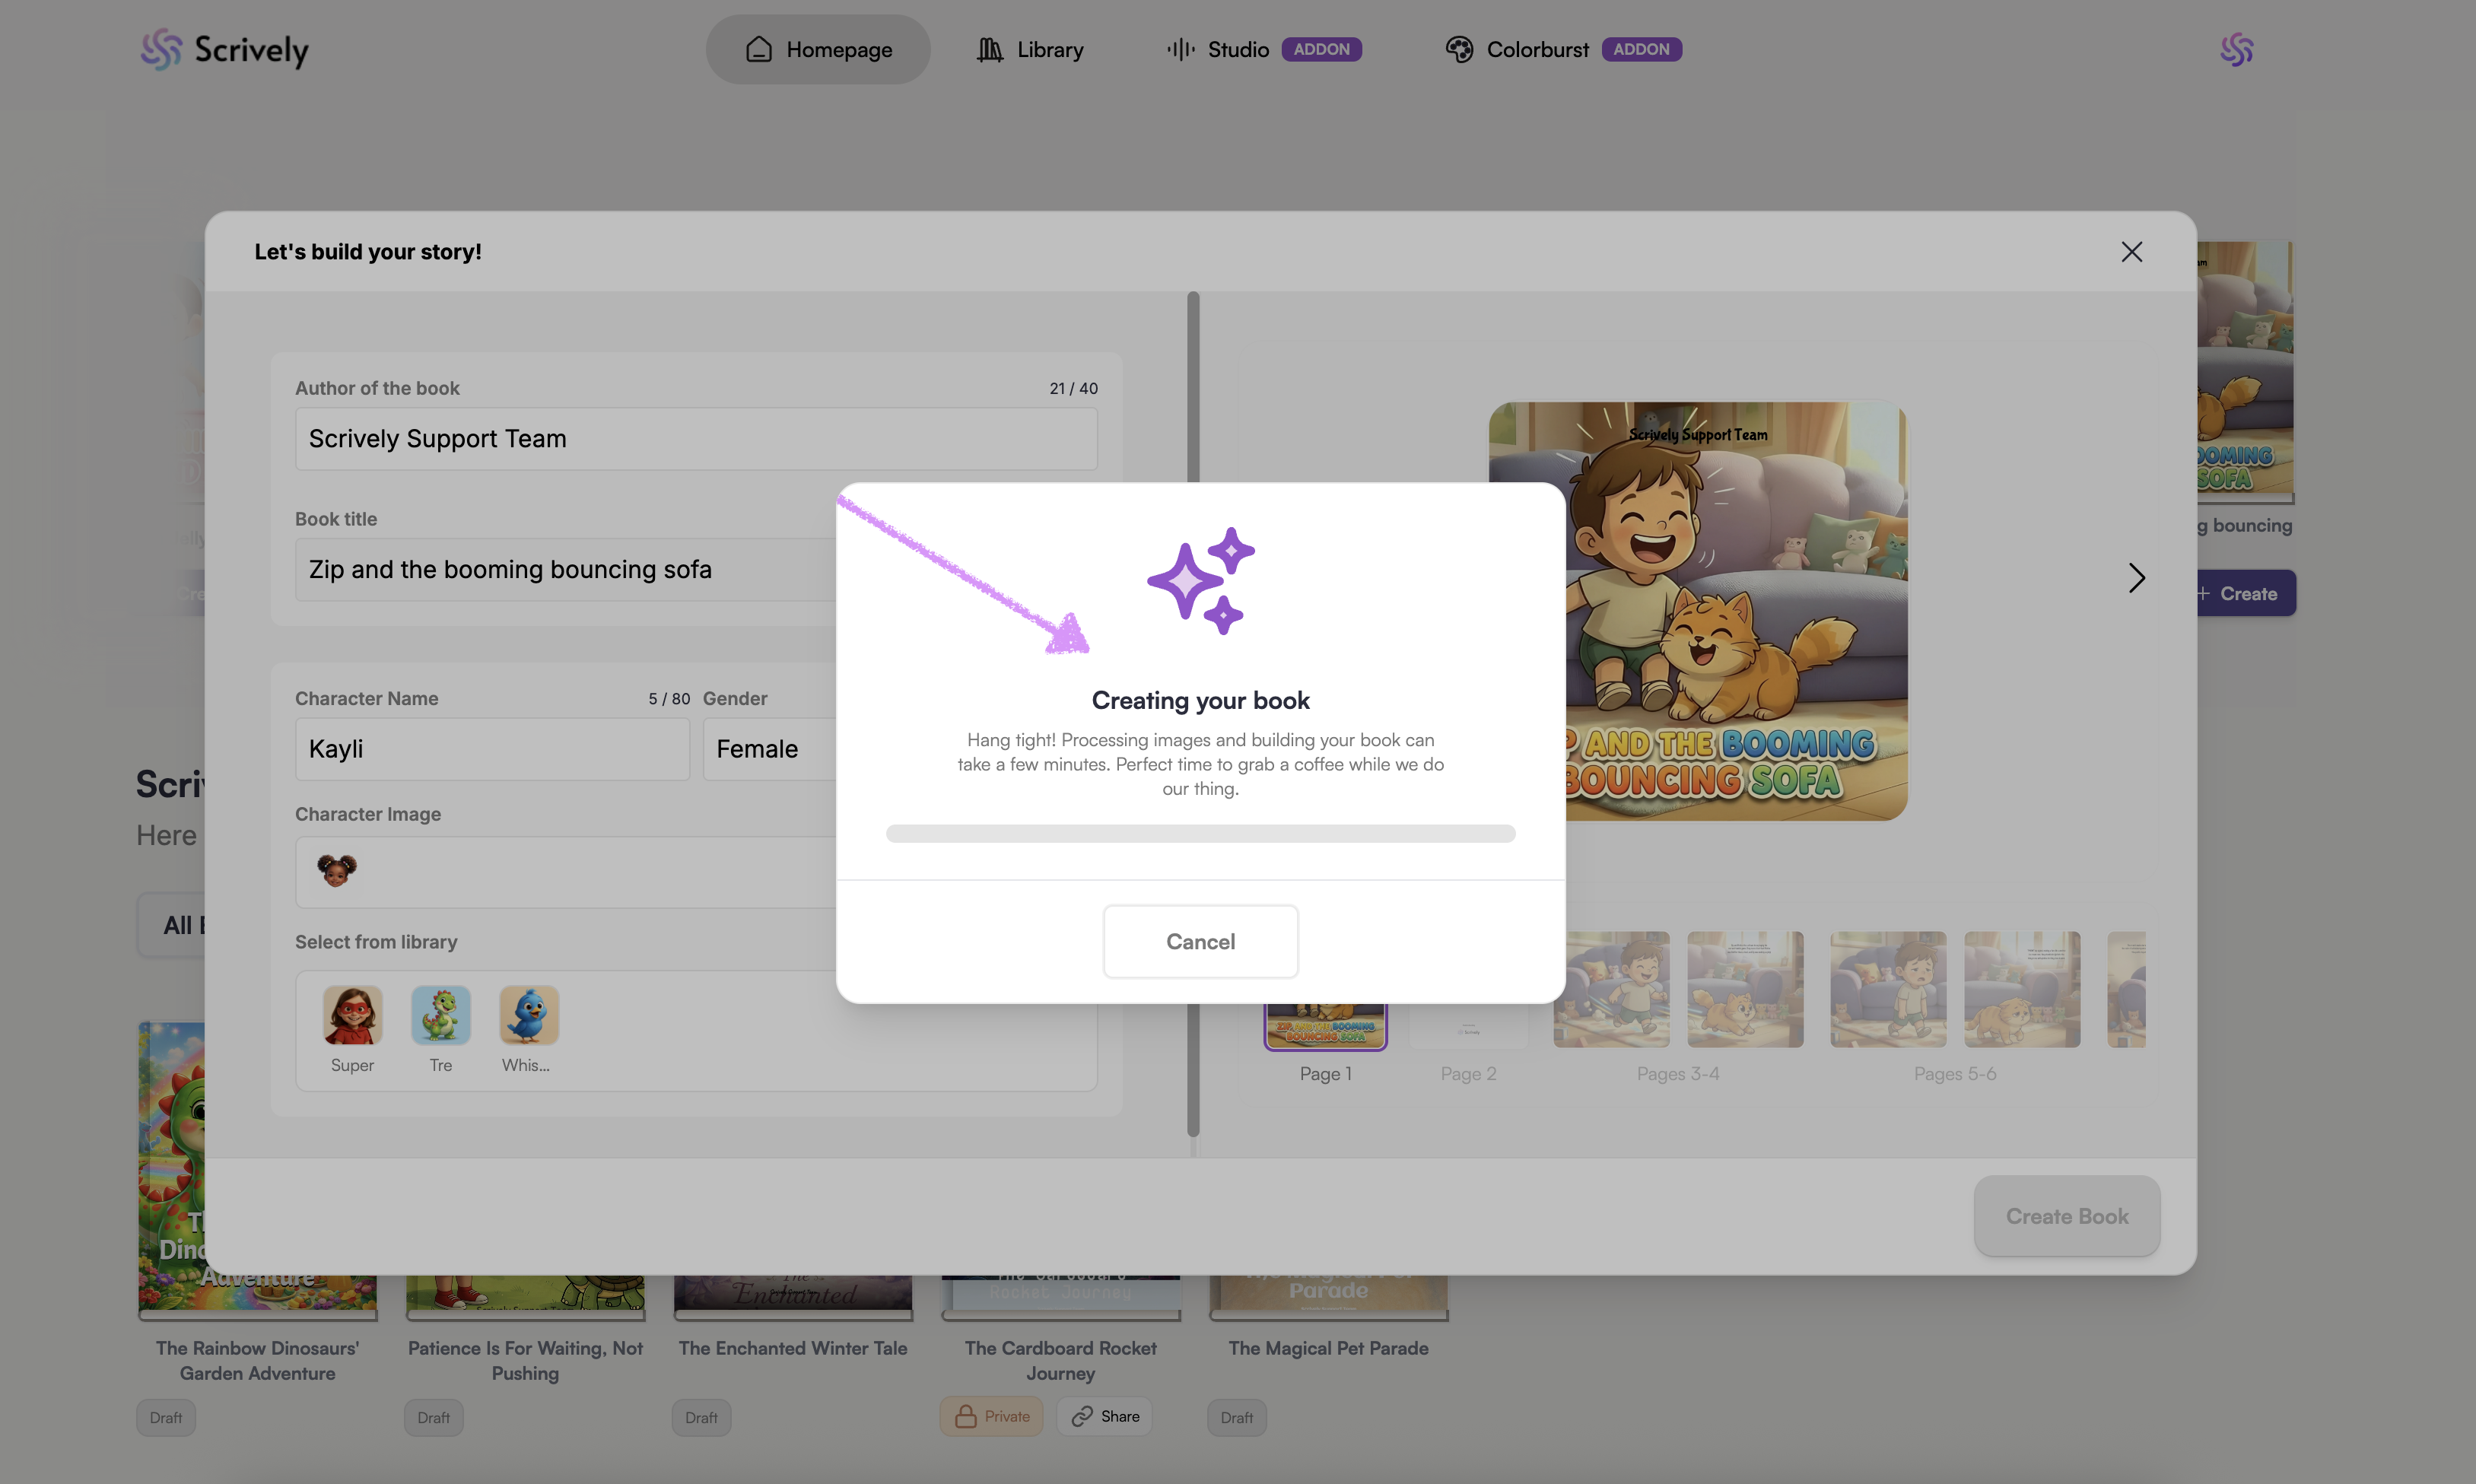Select the Pages 3-4 thumbnail
2476x1484 pixels.
click(x=1677, y=990)
